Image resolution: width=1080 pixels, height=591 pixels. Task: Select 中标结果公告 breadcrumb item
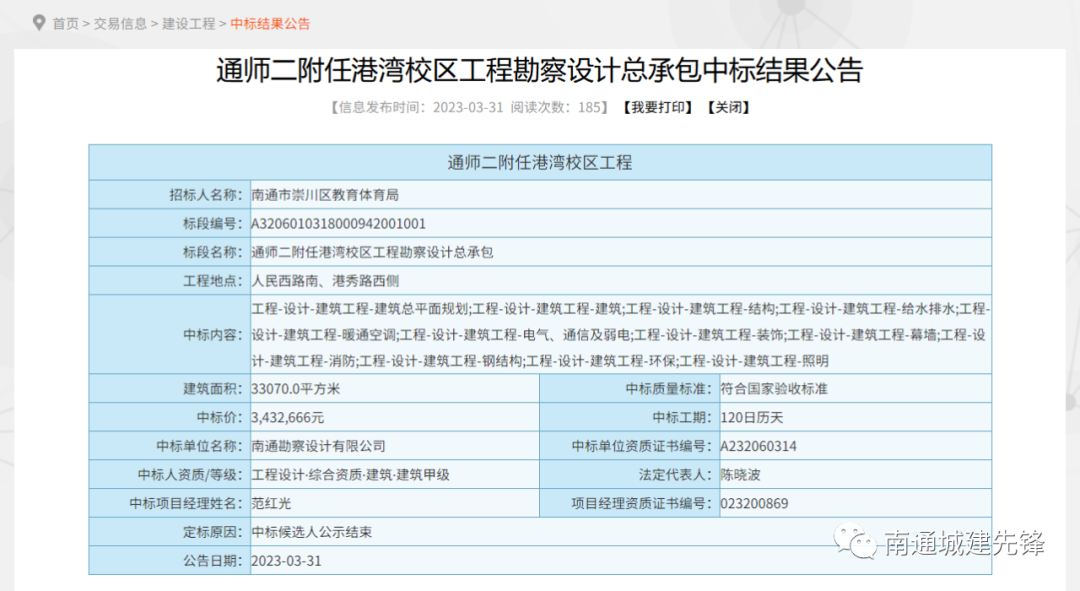click(x=270, y=23)
